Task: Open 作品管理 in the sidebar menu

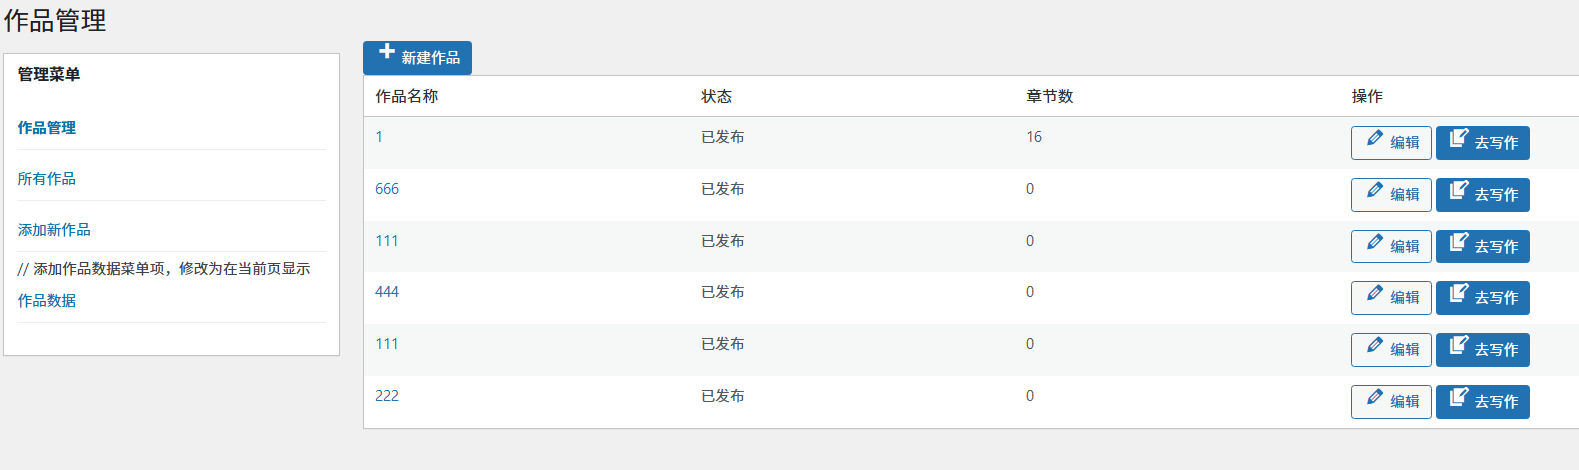Action: pyautogui.click(x=47, y=128)
